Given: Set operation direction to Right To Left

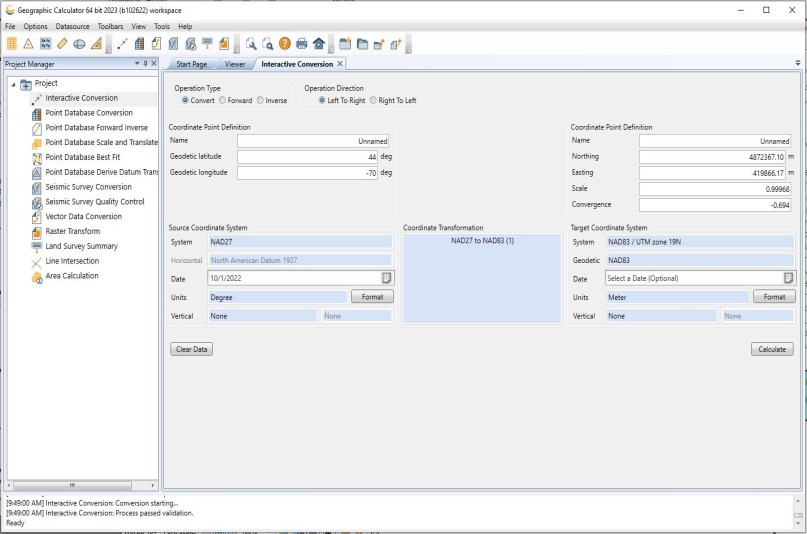Looking at the screenshot, I should (x=374, y=100).
